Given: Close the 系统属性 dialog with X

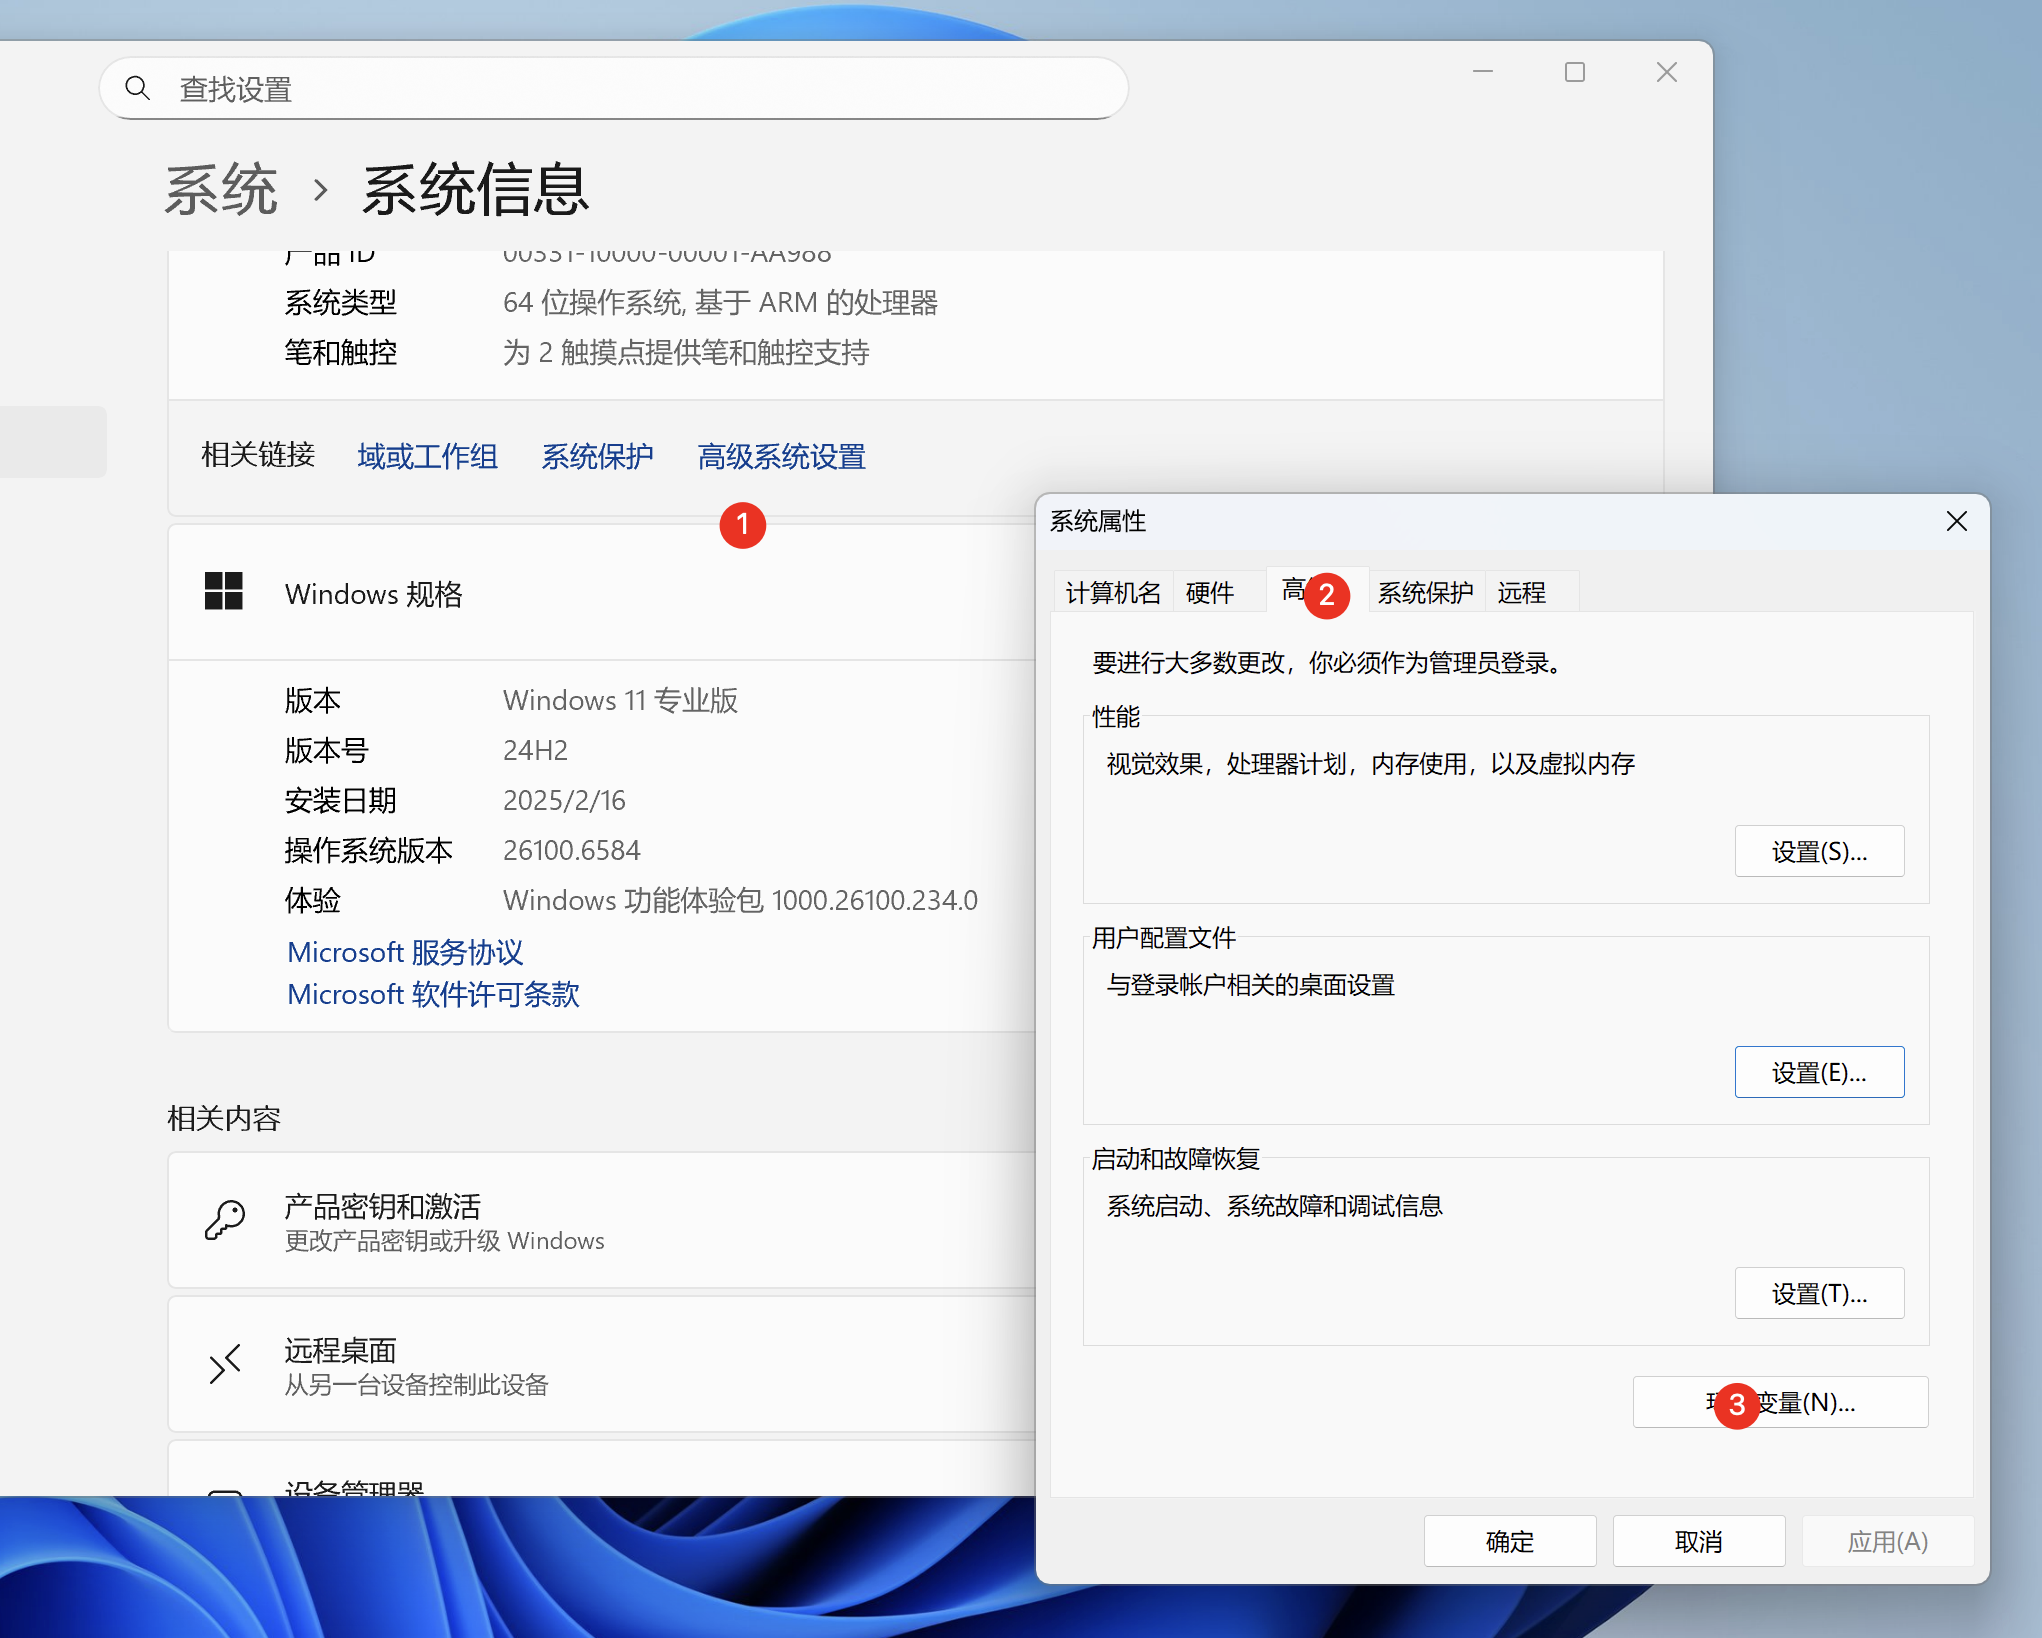Looking at the screenshot, I should click(x=1956, y=521).
